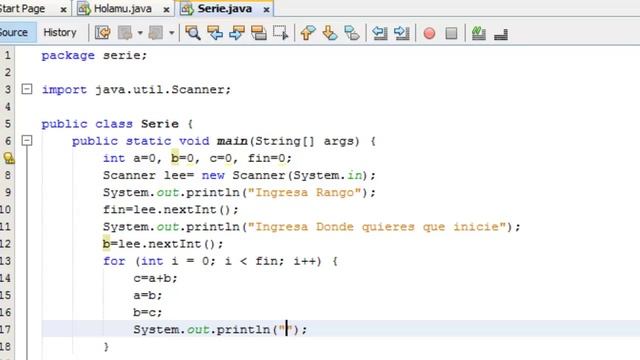Viewport: 640px width, 360px height.
Task: Collapse the main method fold
Action: pos(27,140)
